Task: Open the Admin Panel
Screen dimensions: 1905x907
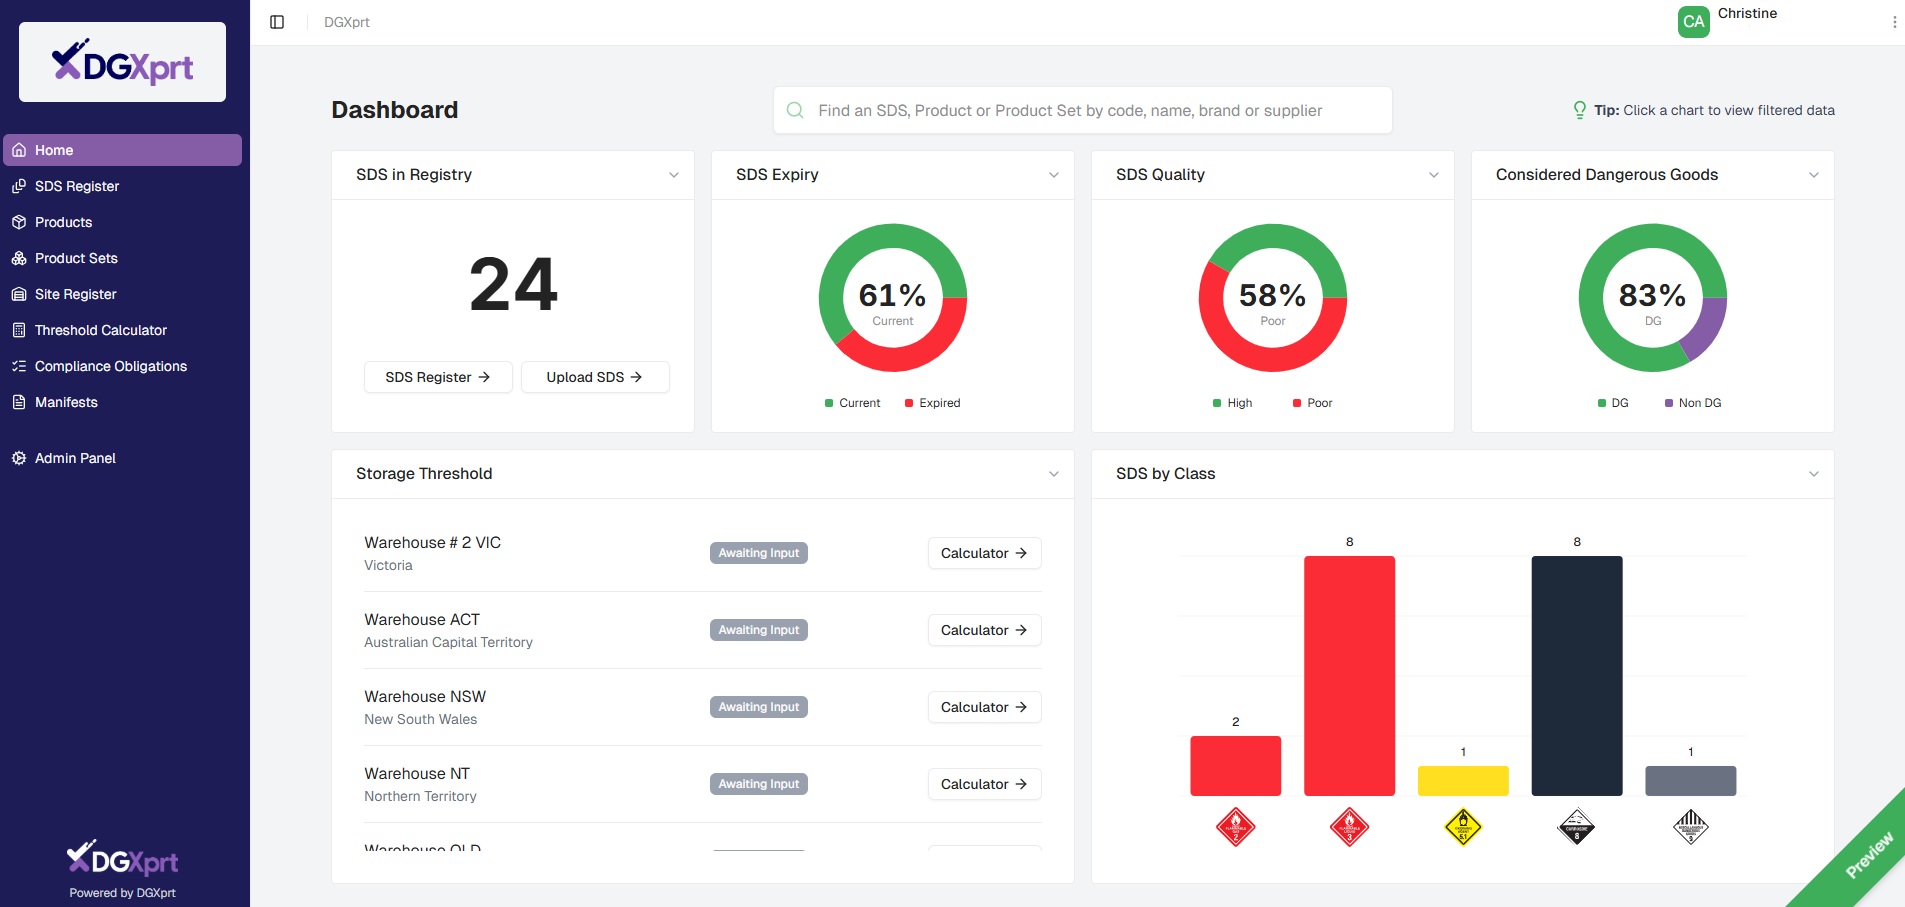Action: [74, 458]
